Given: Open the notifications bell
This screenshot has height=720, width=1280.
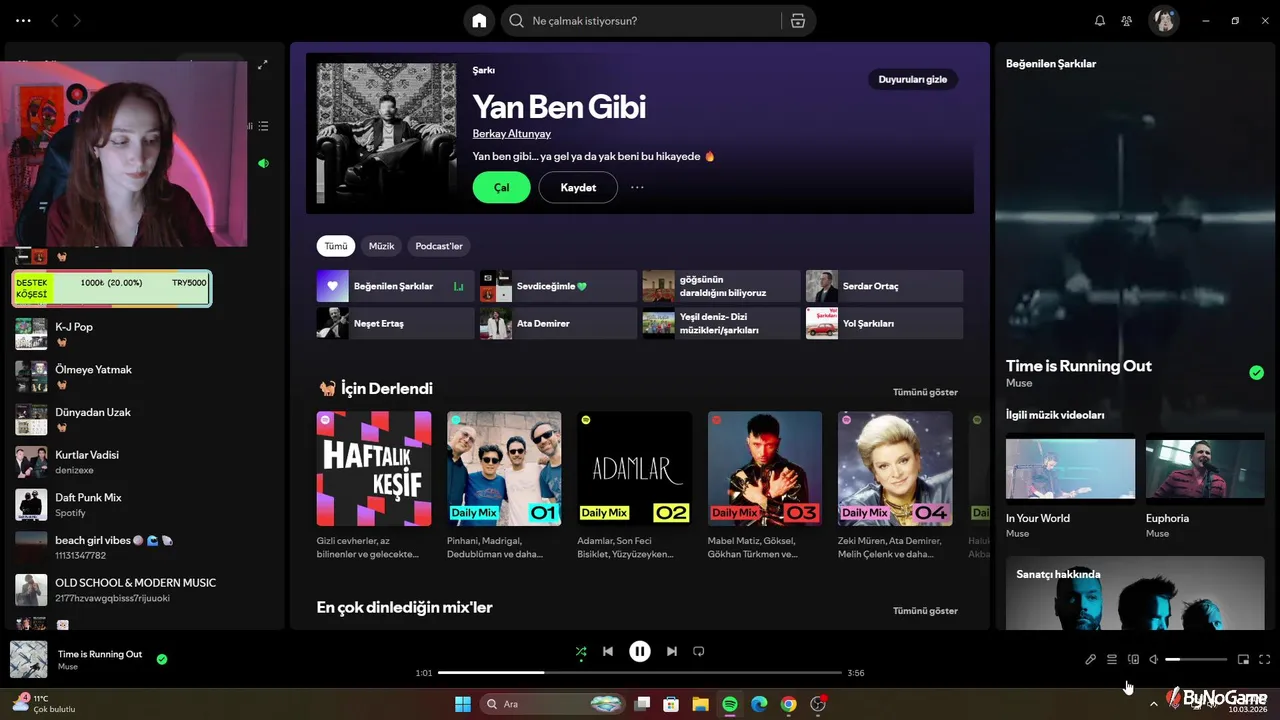Looking at the screenshot, I should pos(1100,21).
